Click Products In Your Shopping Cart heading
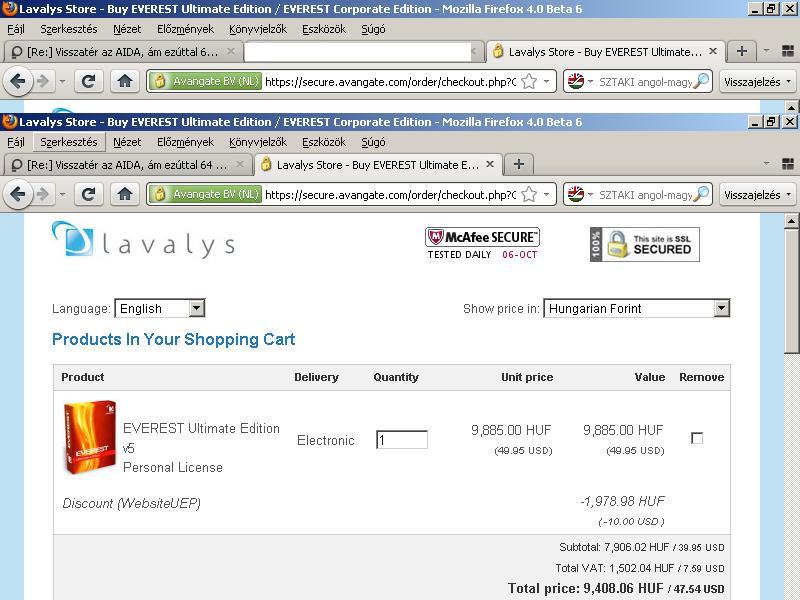Screen dimensions: 800x600 pyautogui.click(x=173, y=339)
